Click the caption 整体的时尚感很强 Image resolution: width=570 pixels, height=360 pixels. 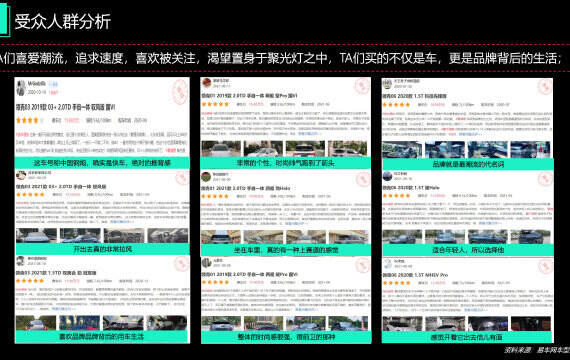pyautogui.click(x=286, y=337)
